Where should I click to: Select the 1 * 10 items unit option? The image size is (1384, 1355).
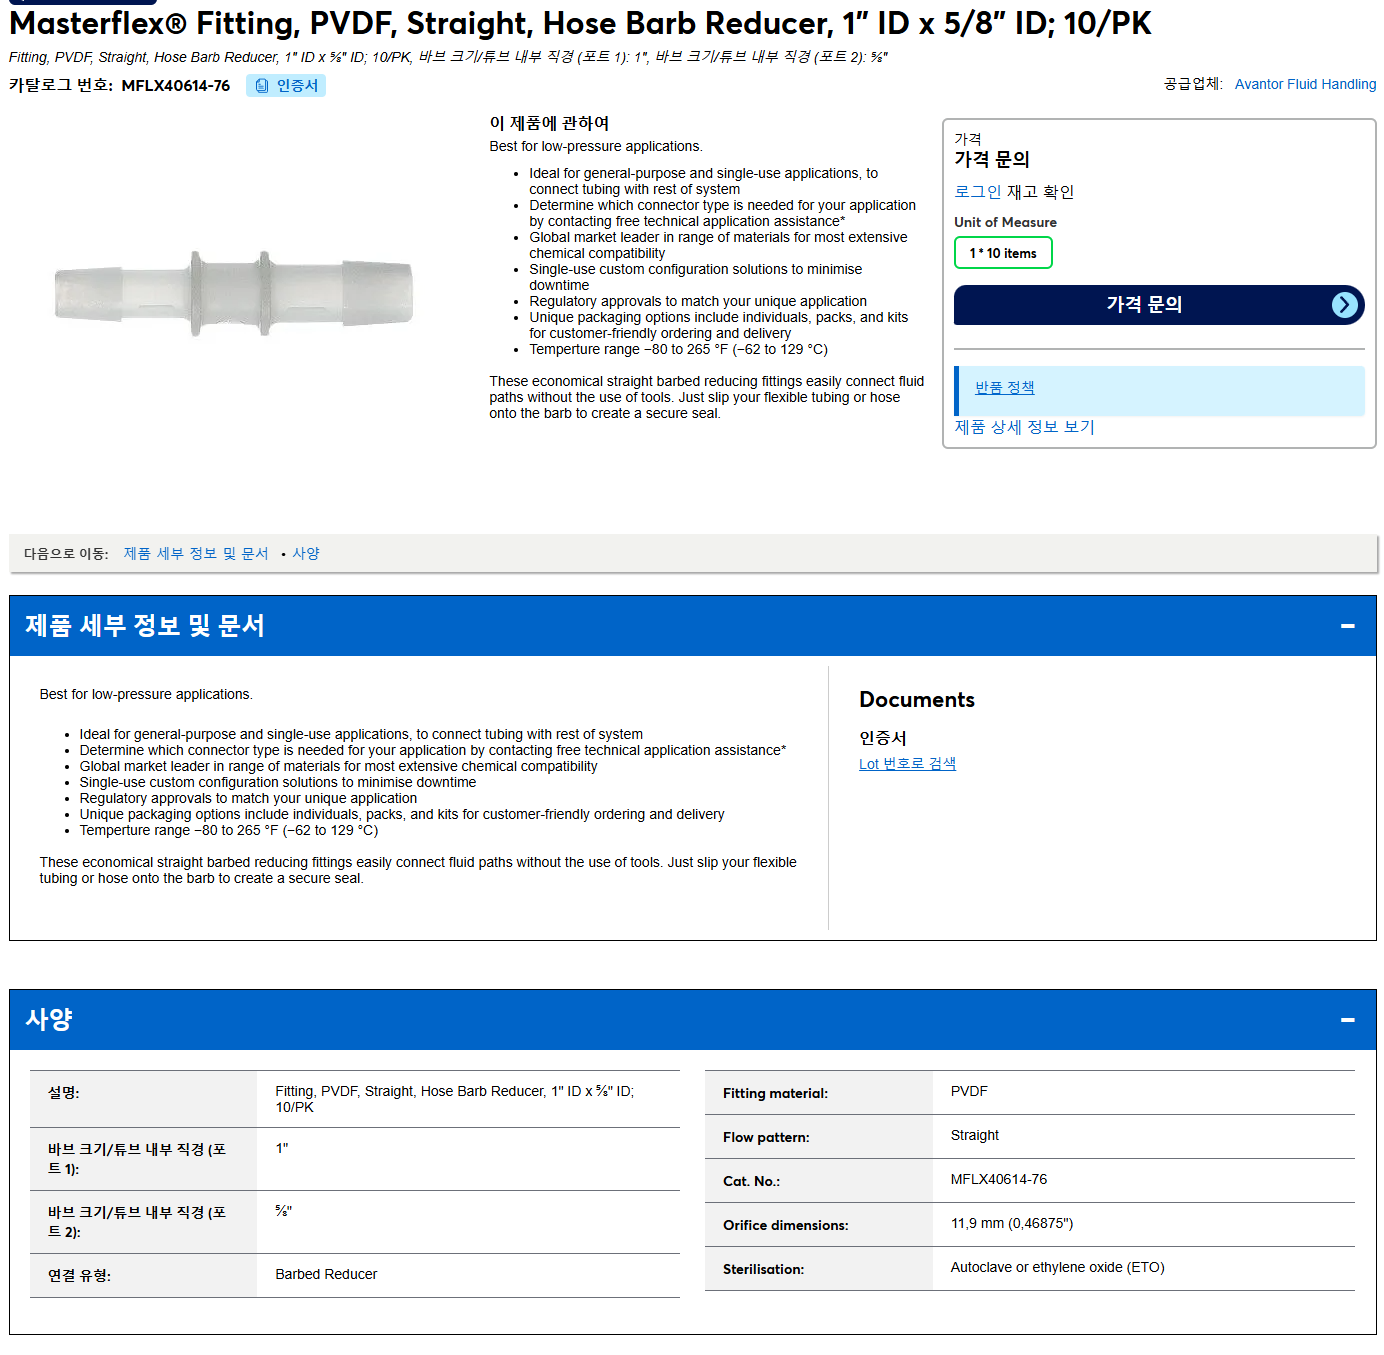click(x=1003, y=253)
